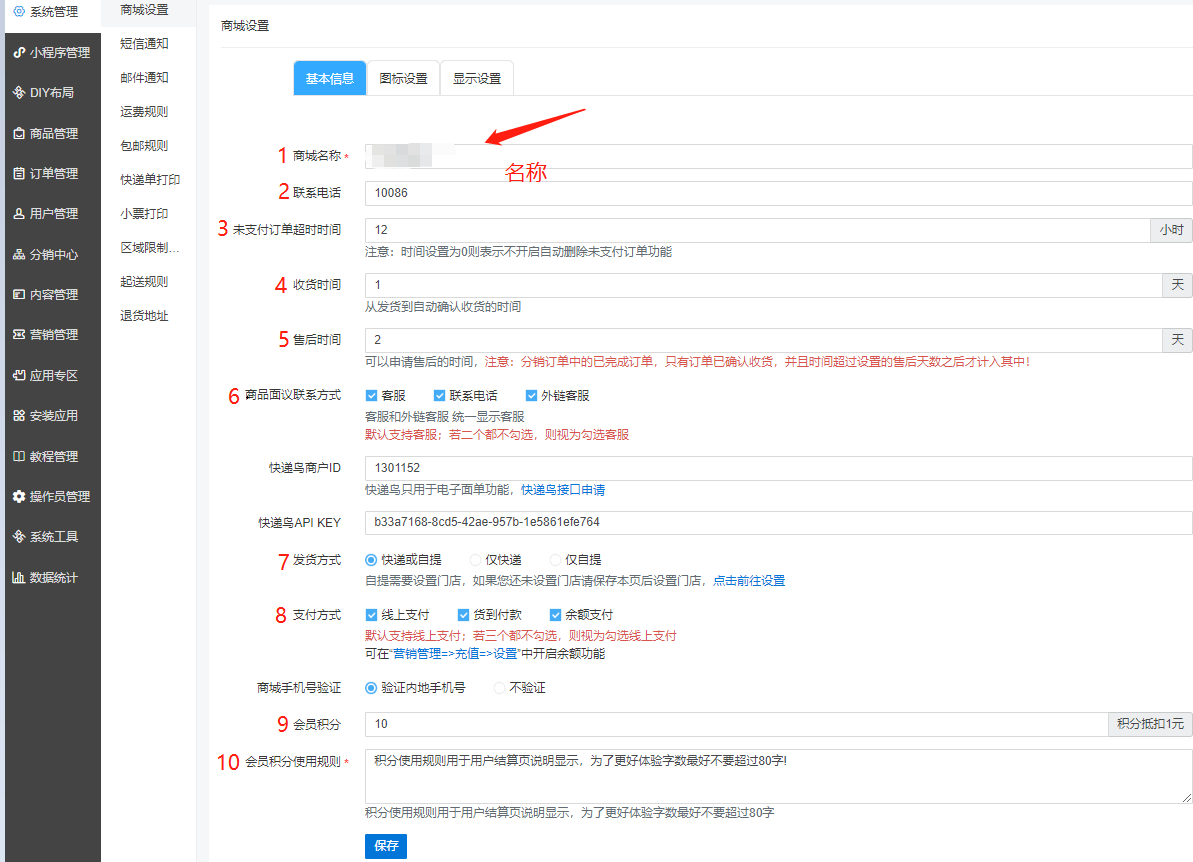Click the 系统管理 gear icon in sidebar
Image resolution: width=1193 pixels, height=862 pixels.
[19, 12]
